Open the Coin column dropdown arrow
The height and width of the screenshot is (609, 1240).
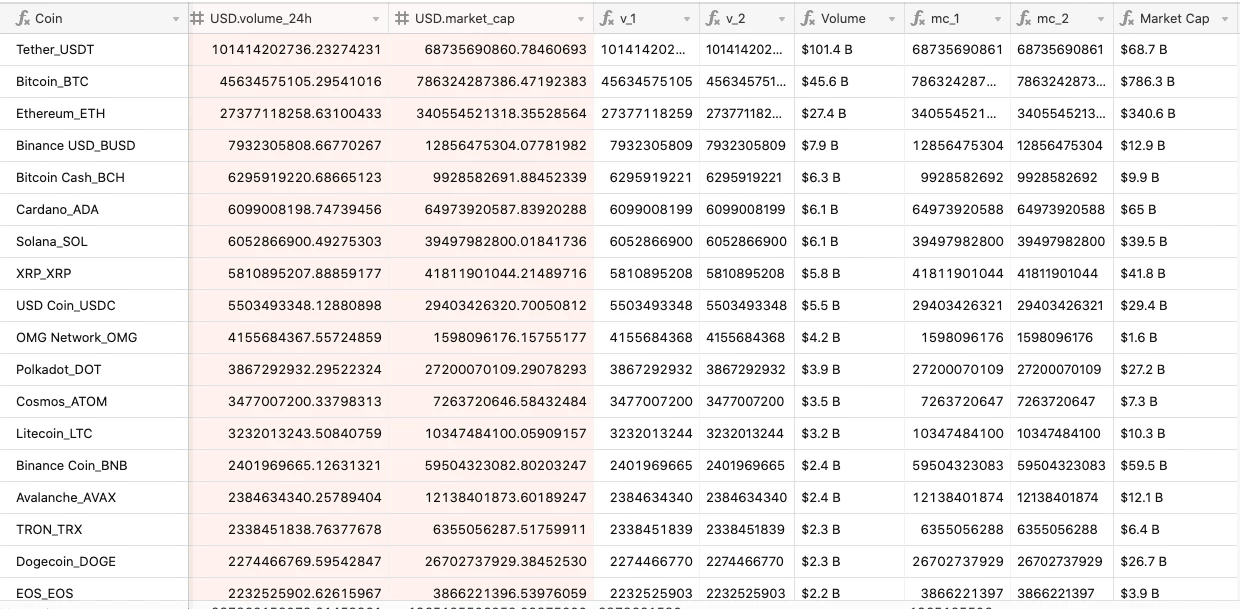pyautogui.click(x=176, y=19)
